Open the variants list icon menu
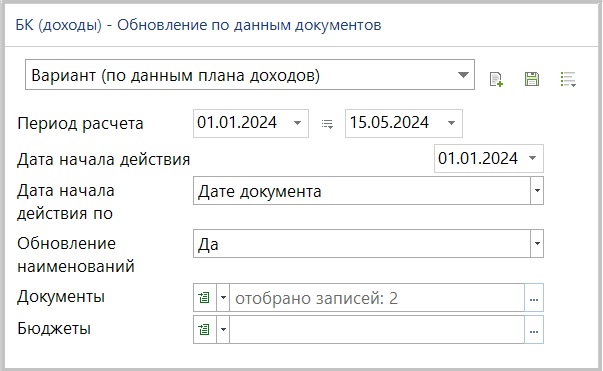 pyautogui.click(x=568, y=79)
